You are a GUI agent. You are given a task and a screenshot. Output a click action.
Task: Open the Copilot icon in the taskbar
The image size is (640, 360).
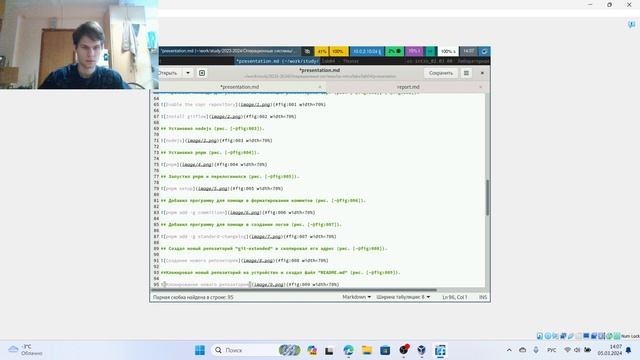[312, 350]
